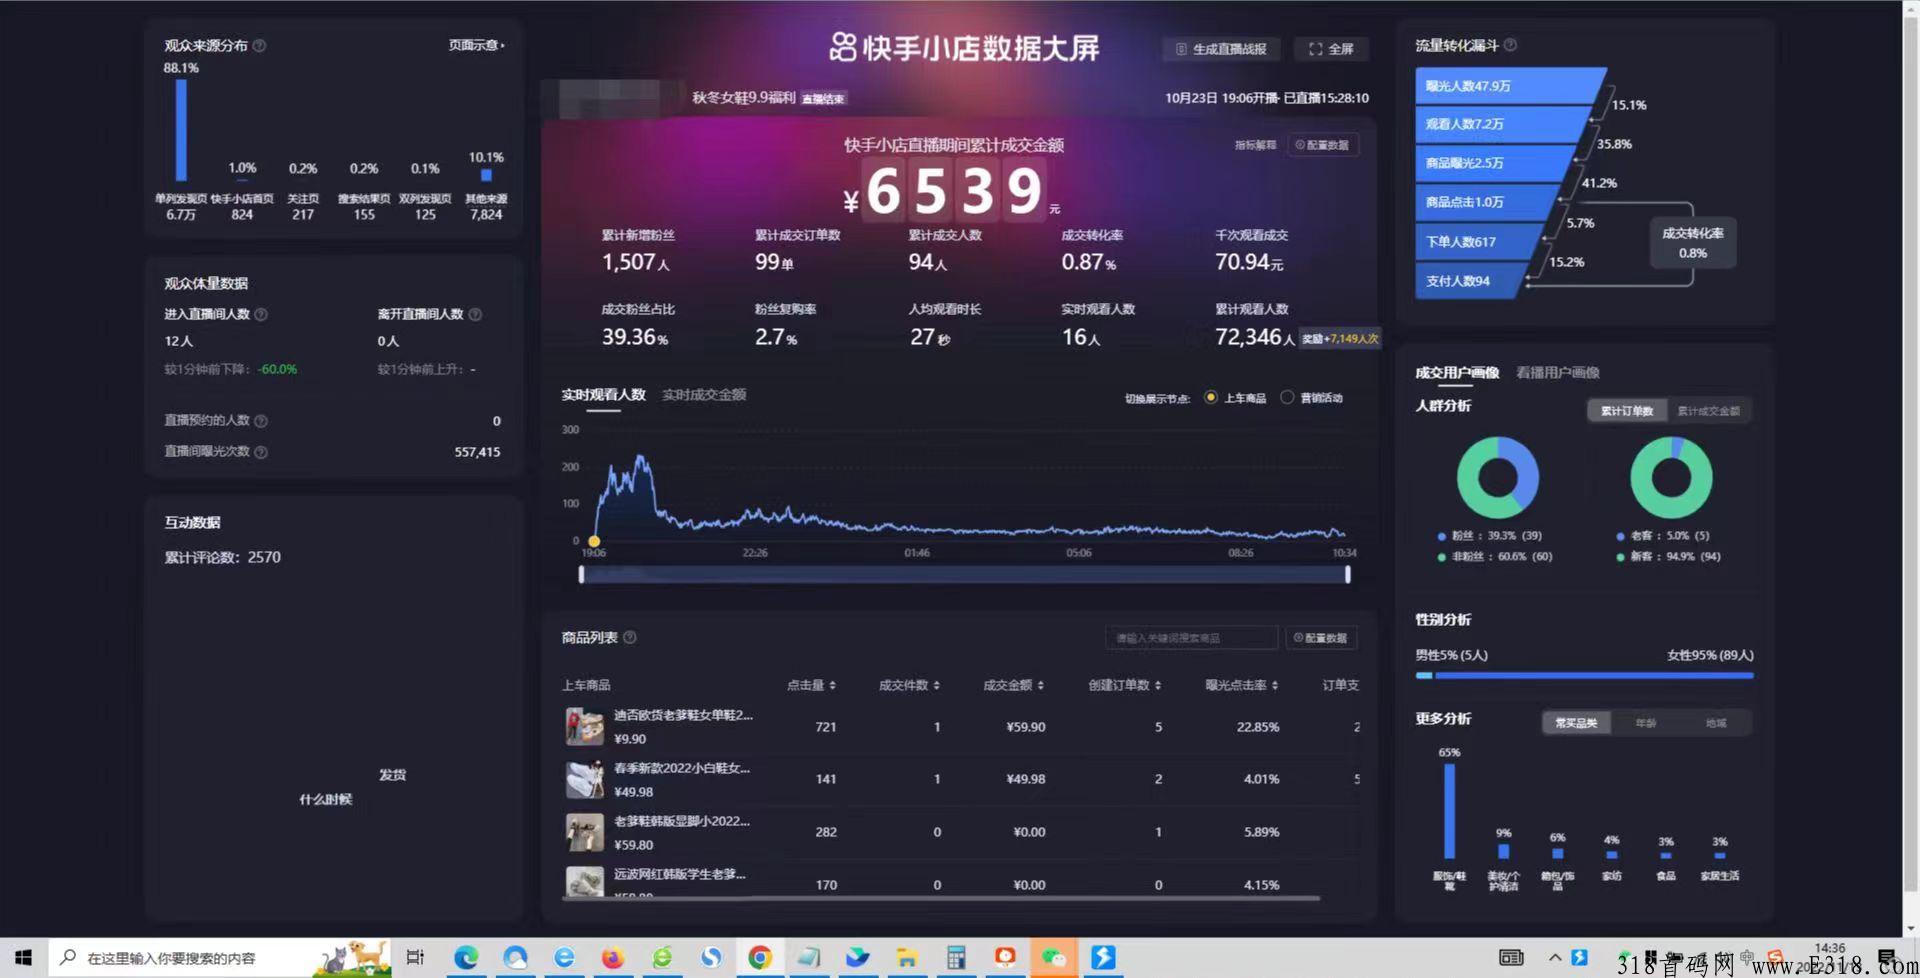Click left handle of chart time range slider
Screen dimensions: 1920x978
click(x=581, y=574)
